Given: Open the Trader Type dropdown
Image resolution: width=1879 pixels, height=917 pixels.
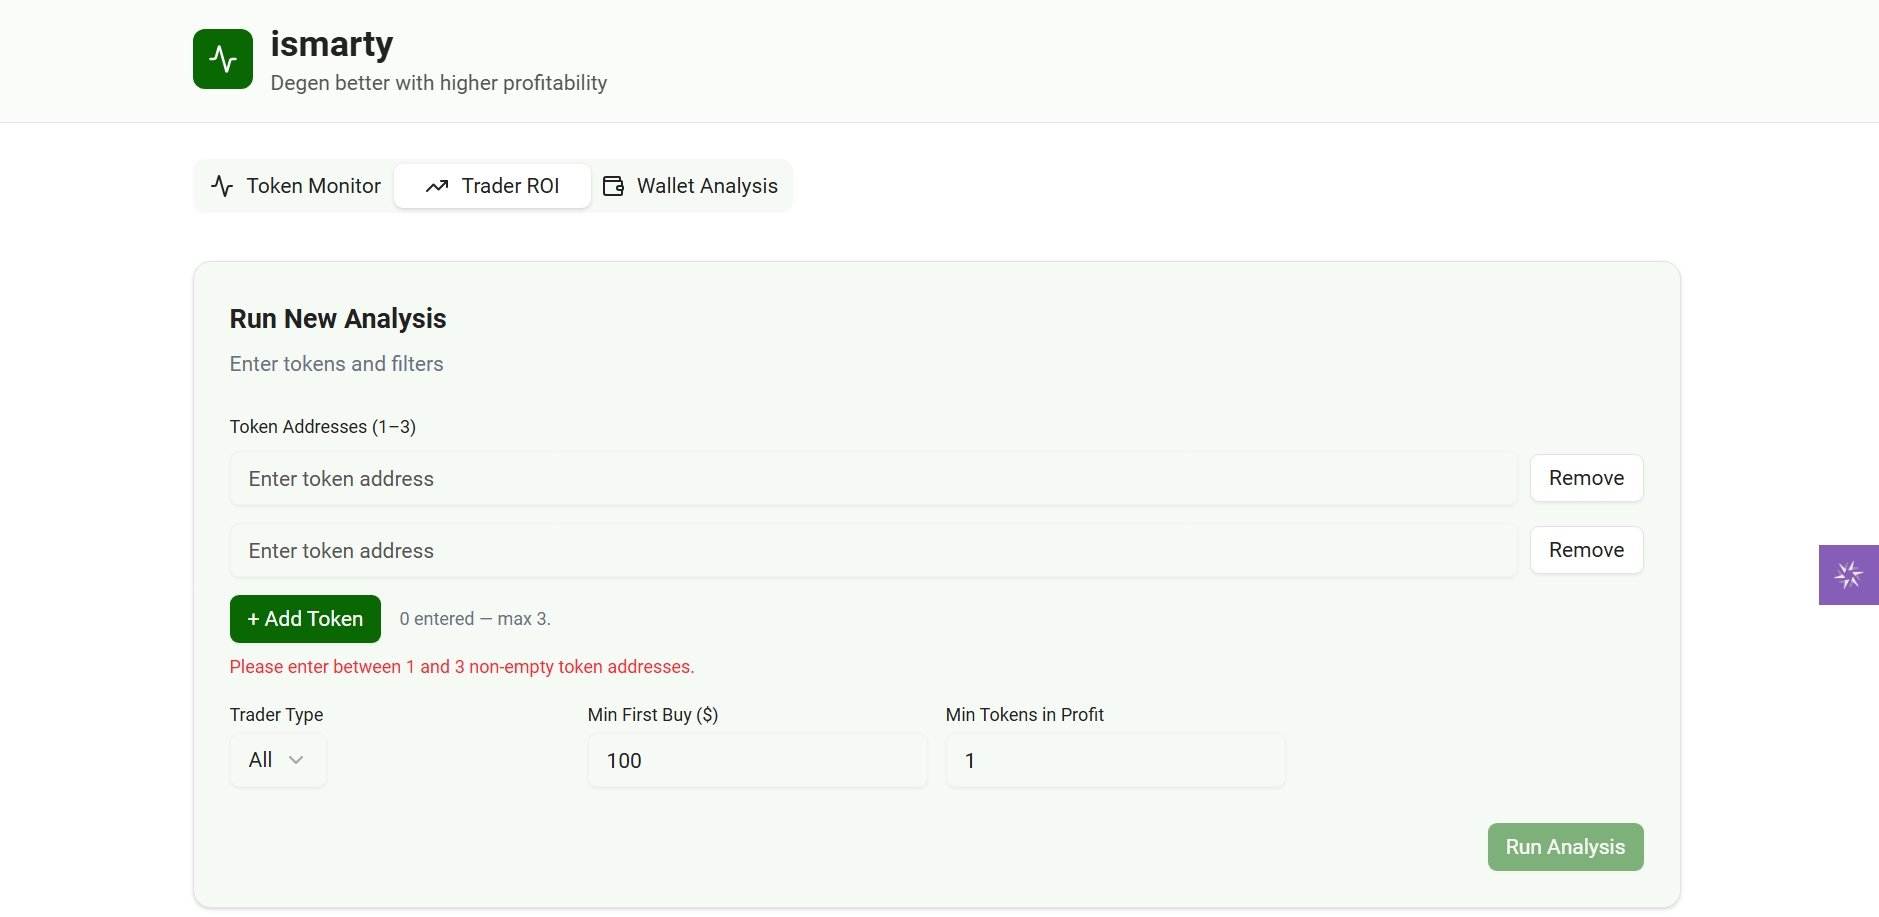Looking at the screenshot, I should point(278,760).
